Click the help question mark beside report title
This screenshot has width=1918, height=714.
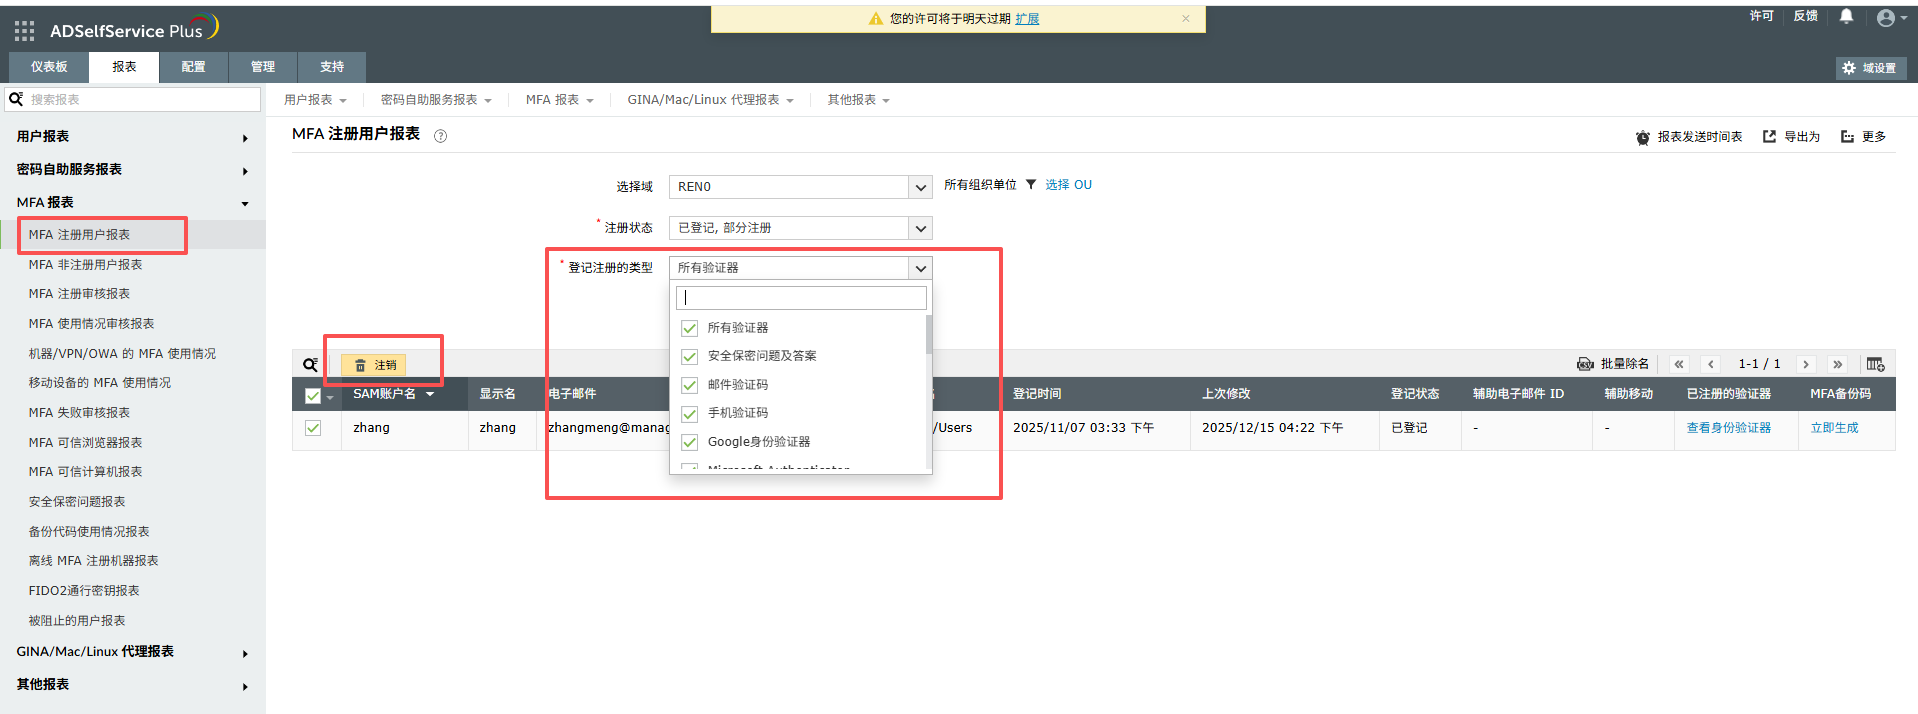(x=440, y=136)
